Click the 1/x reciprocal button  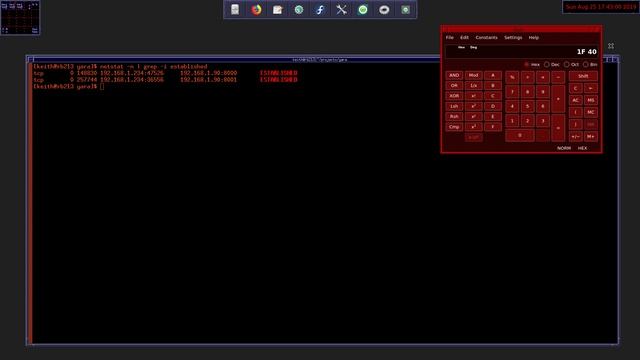473,86
